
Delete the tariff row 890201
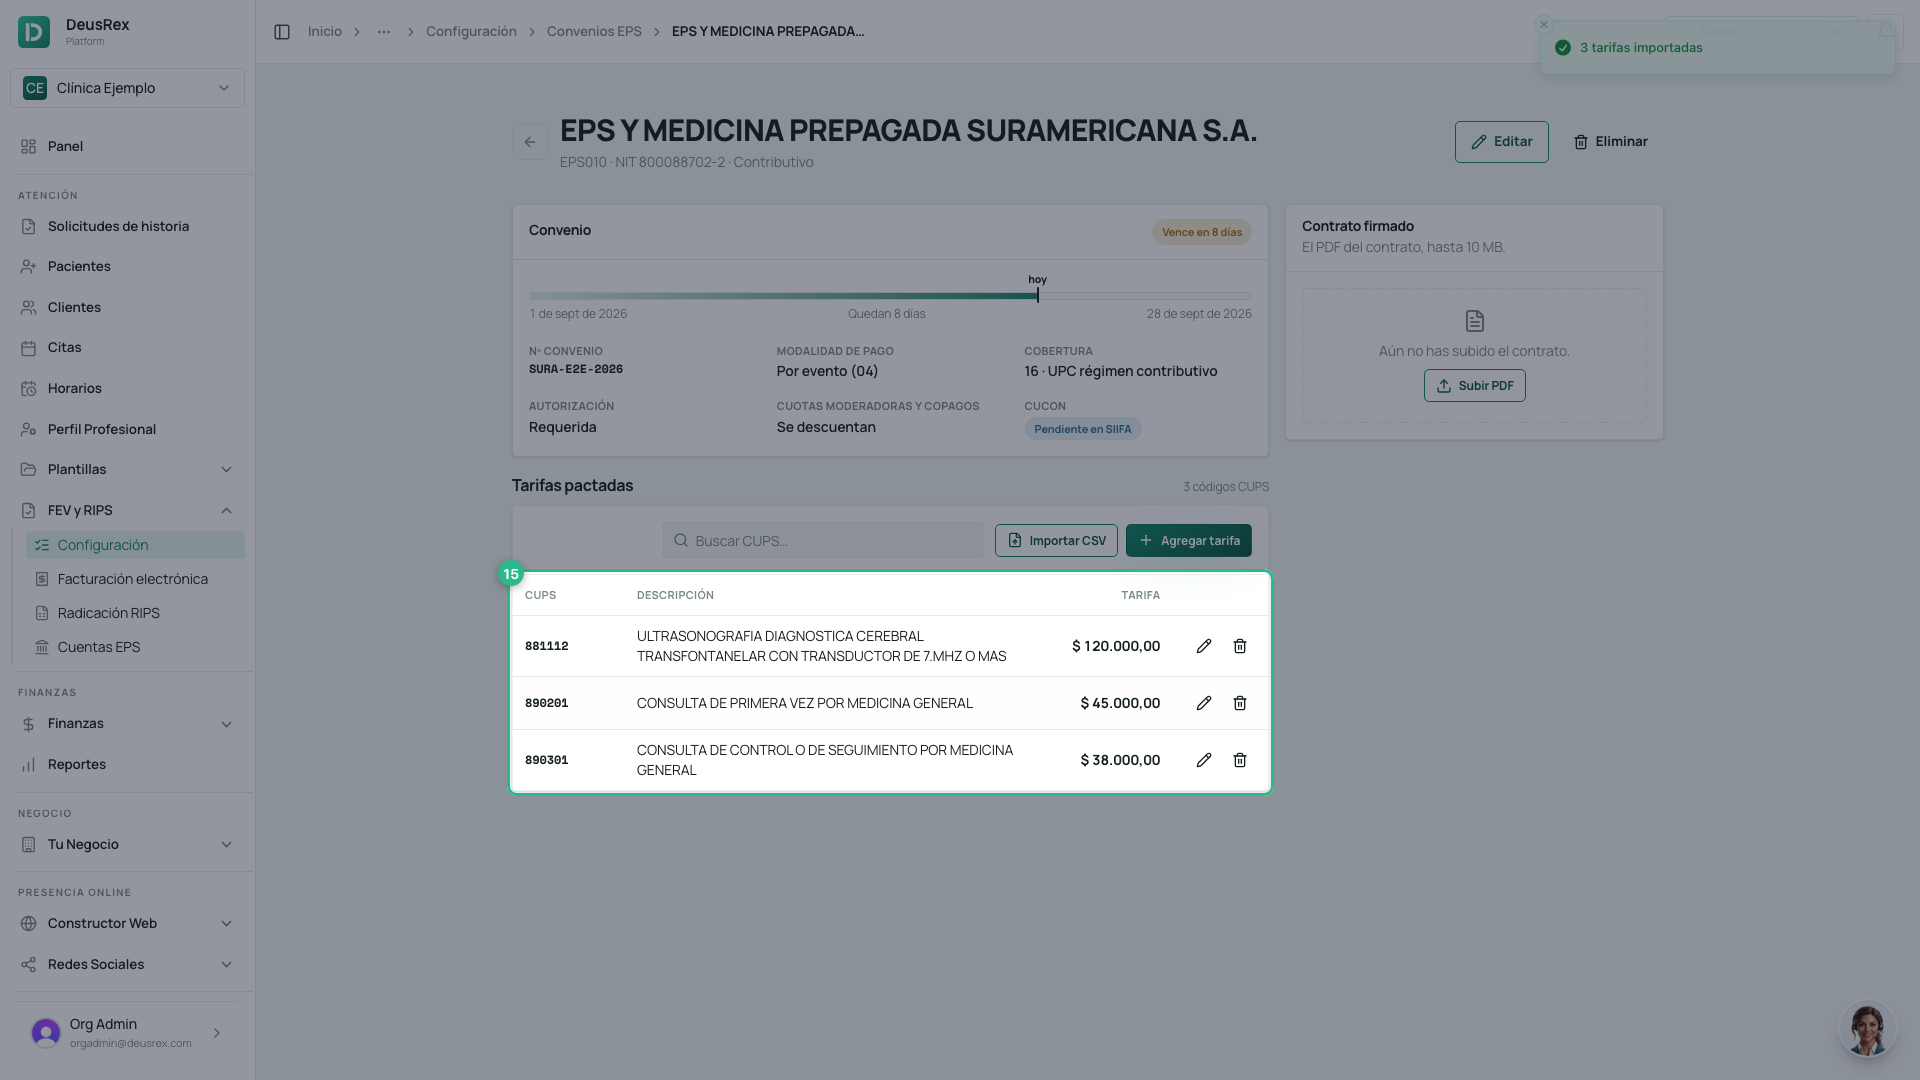pyautogui.click(x=1240, y=703)
